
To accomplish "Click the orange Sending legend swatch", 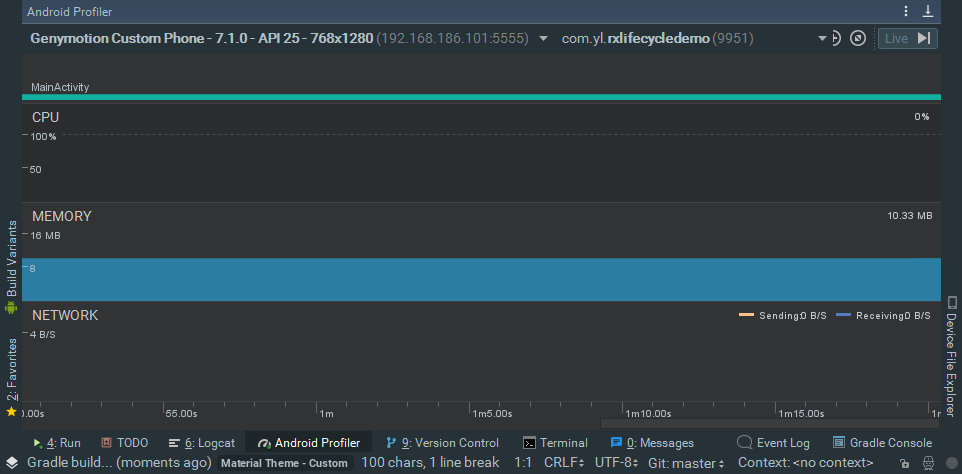I will 746,315.
